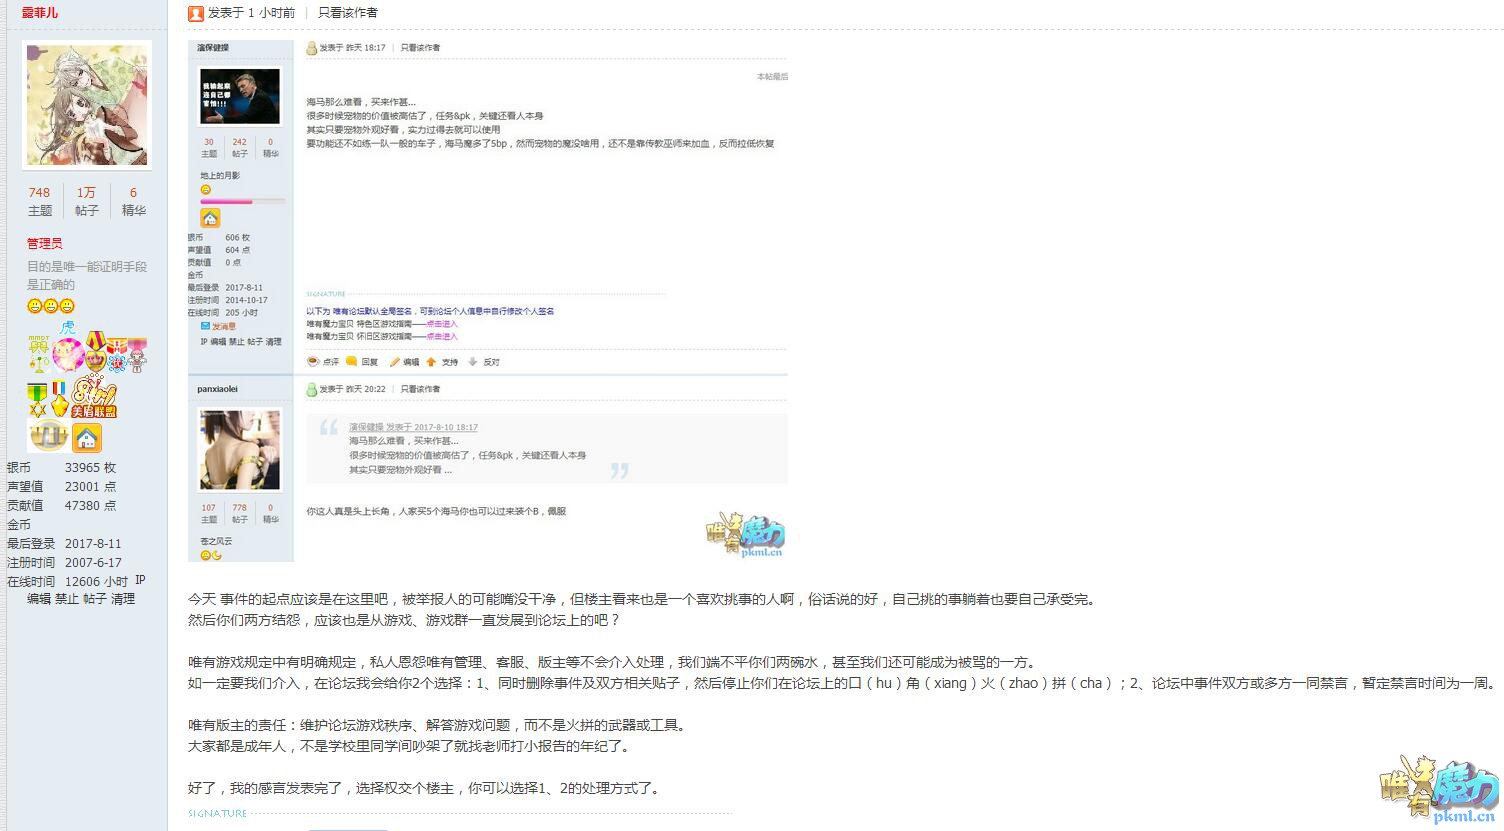Click 只看该作者 to filter by author
The width and height of the screenshot is (1504, 831).
pos(348,13)
